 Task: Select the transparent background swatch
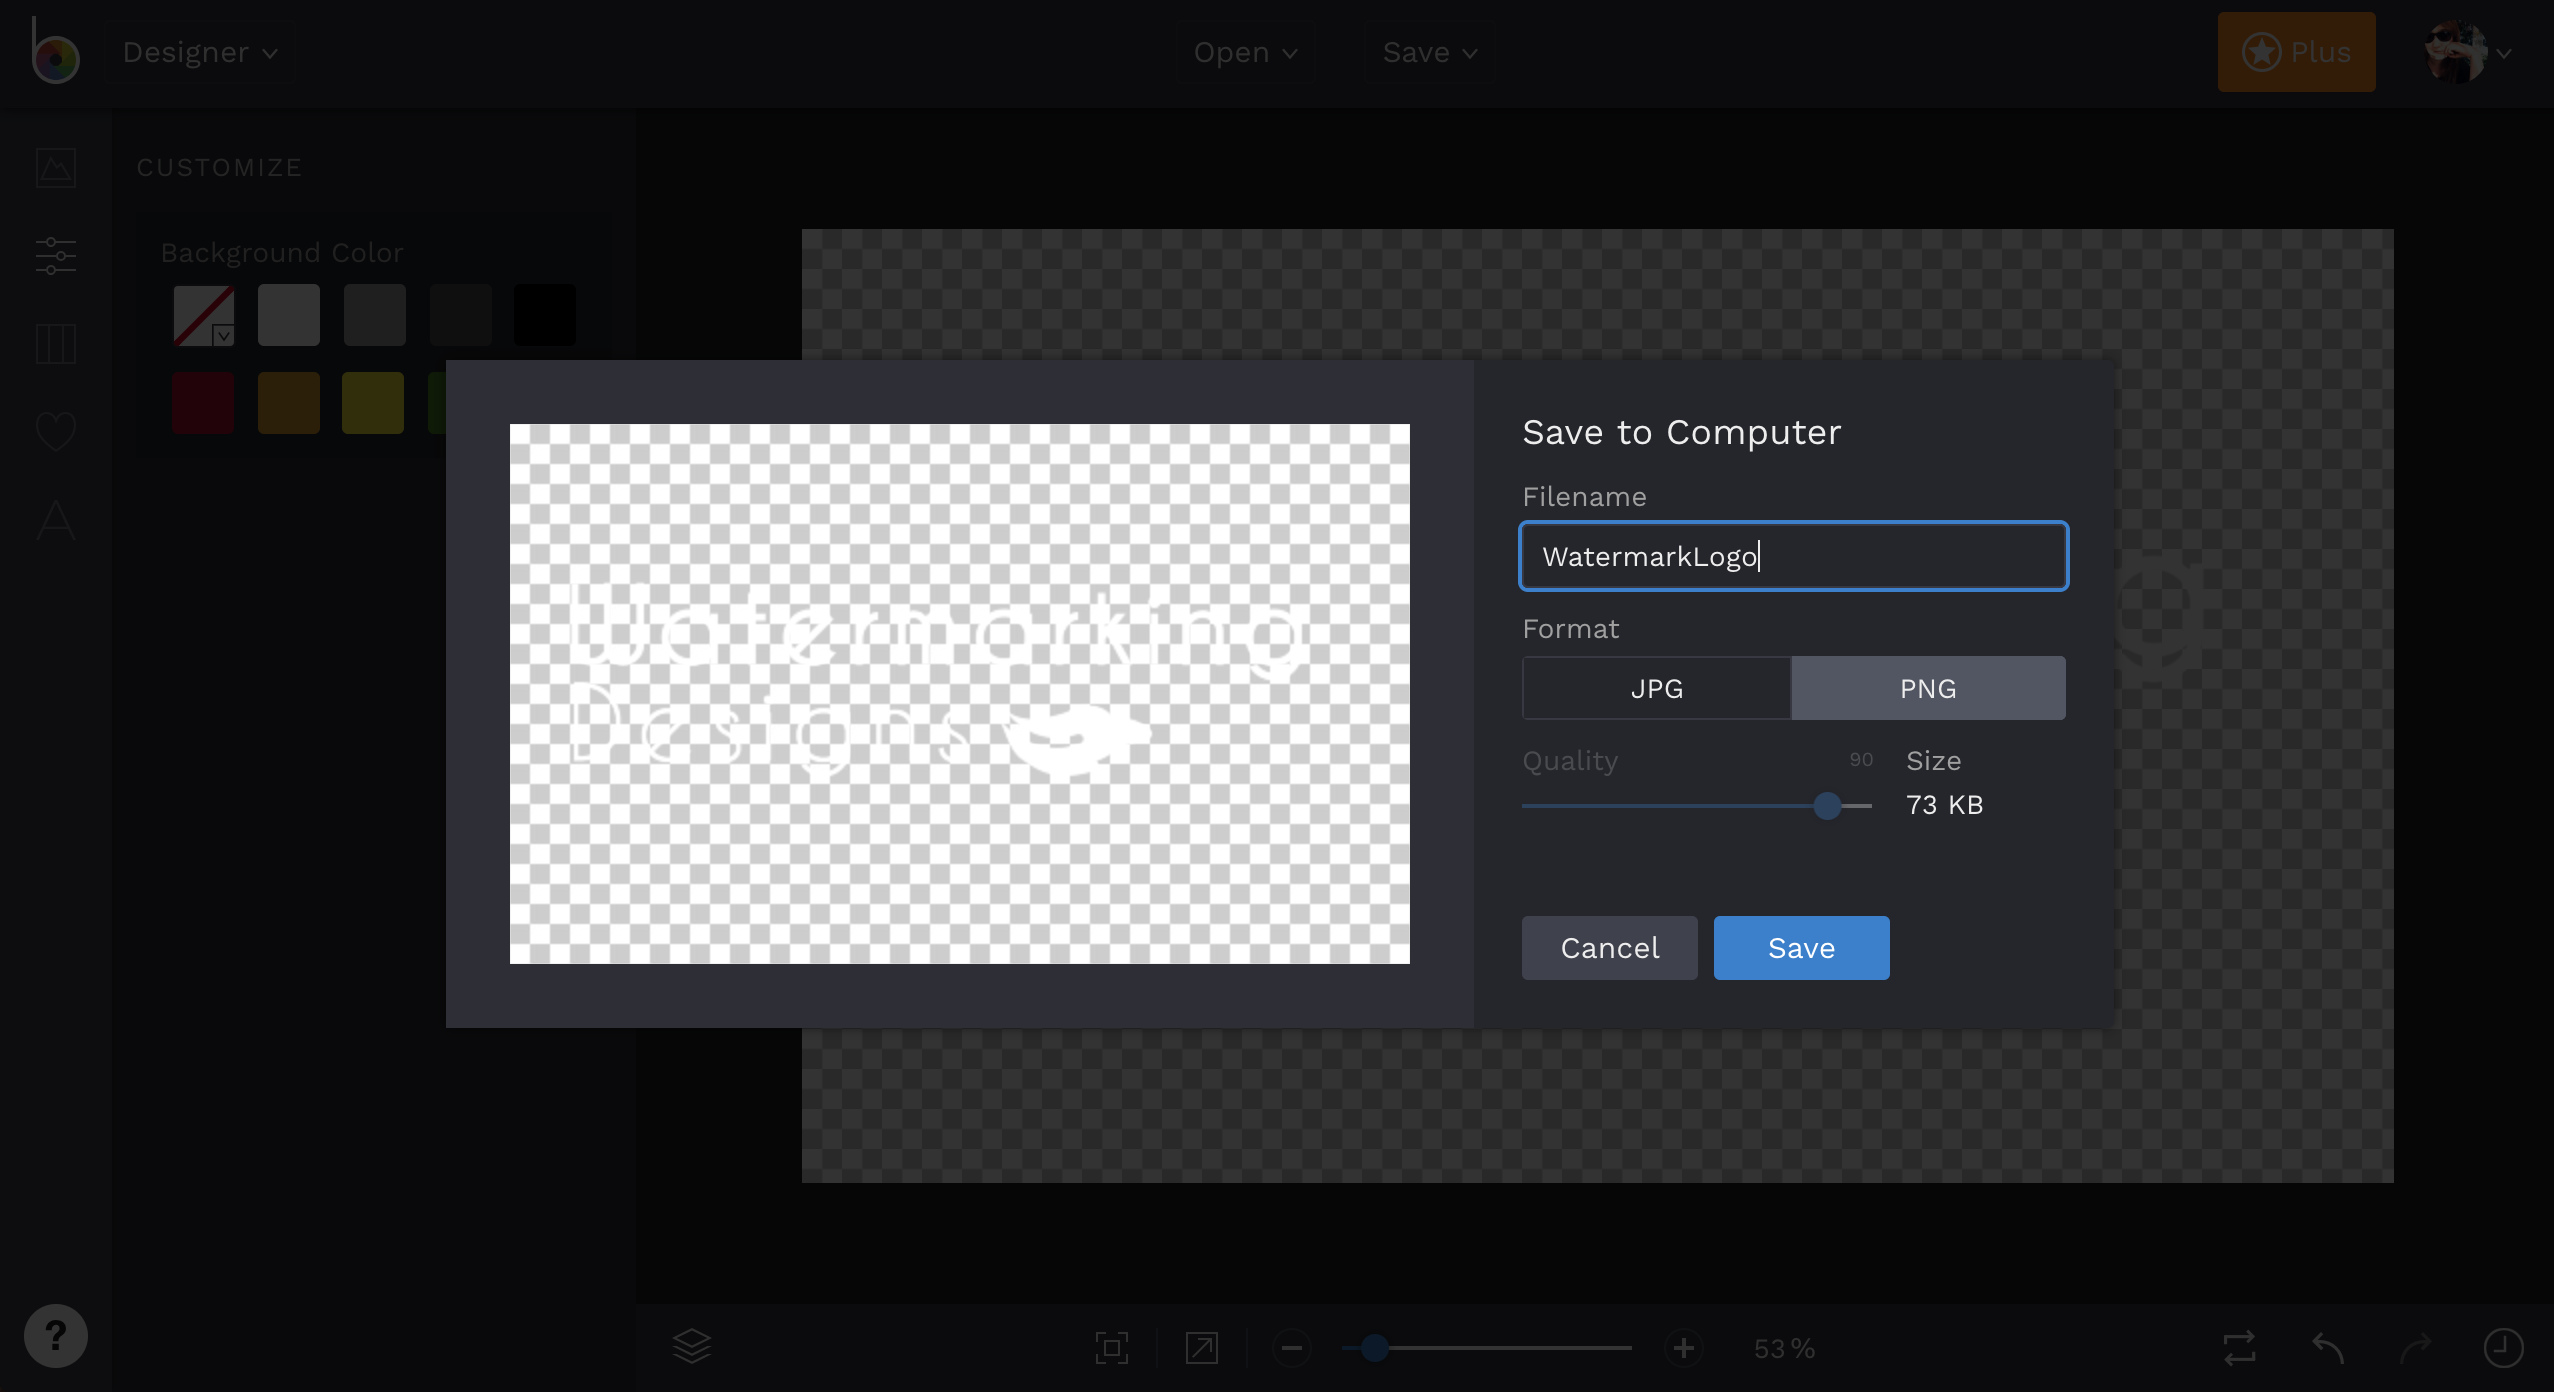click(204, 315)
